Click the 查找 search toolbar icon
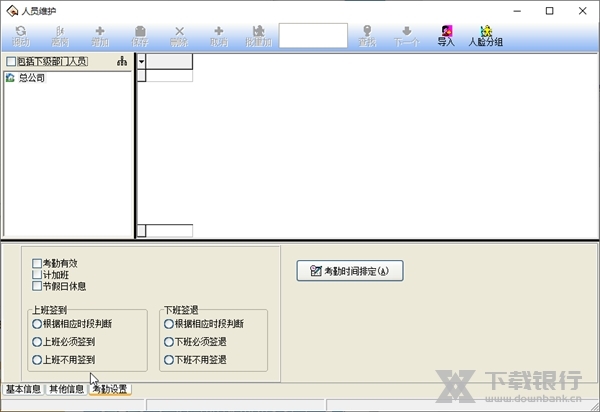This screenshot has height=412, width=600. pos(367,36)
